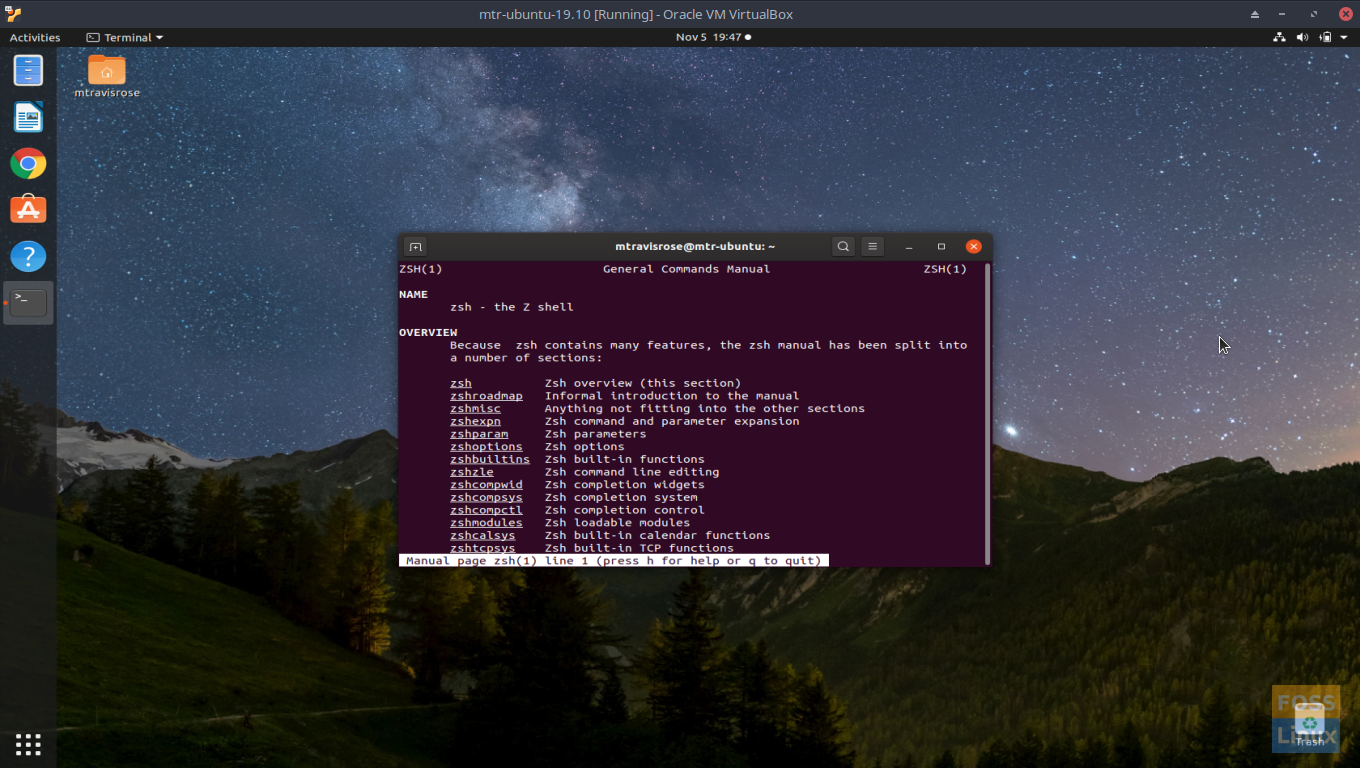Close the terminal with orange X
The height and width of the screenshot is (768, 1360).
973,246
